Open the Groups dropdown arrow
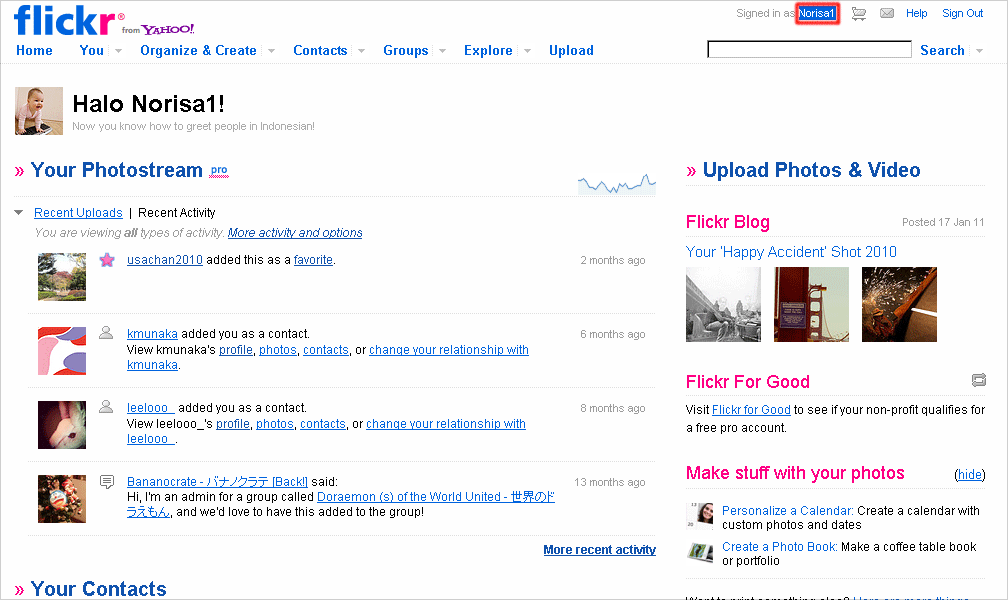Image resolution: width=1008 pixels, height=600 pixels. click(x=442, y=51)
